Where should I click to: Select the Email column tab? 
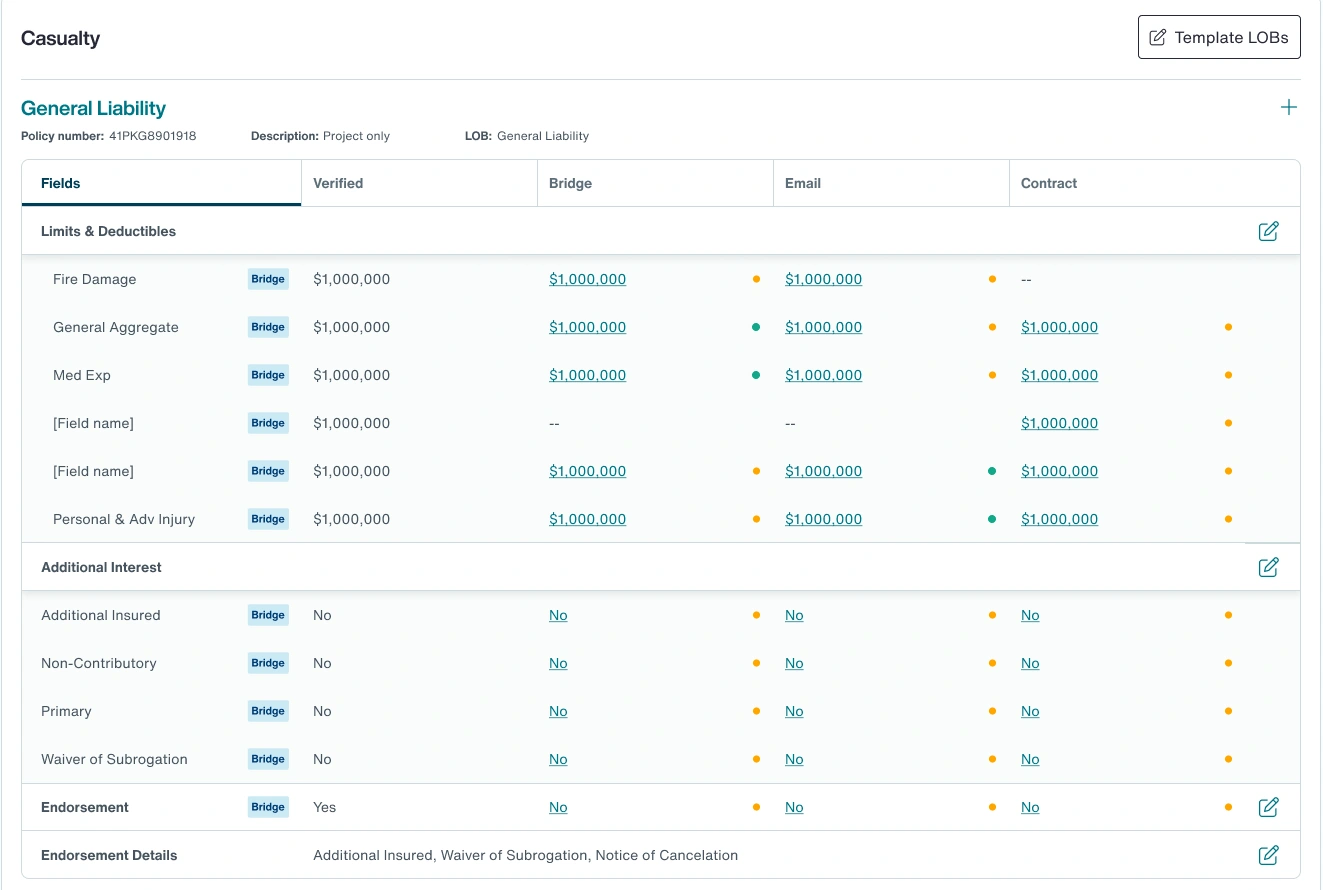pyautogui.click(x=891, y=183)
